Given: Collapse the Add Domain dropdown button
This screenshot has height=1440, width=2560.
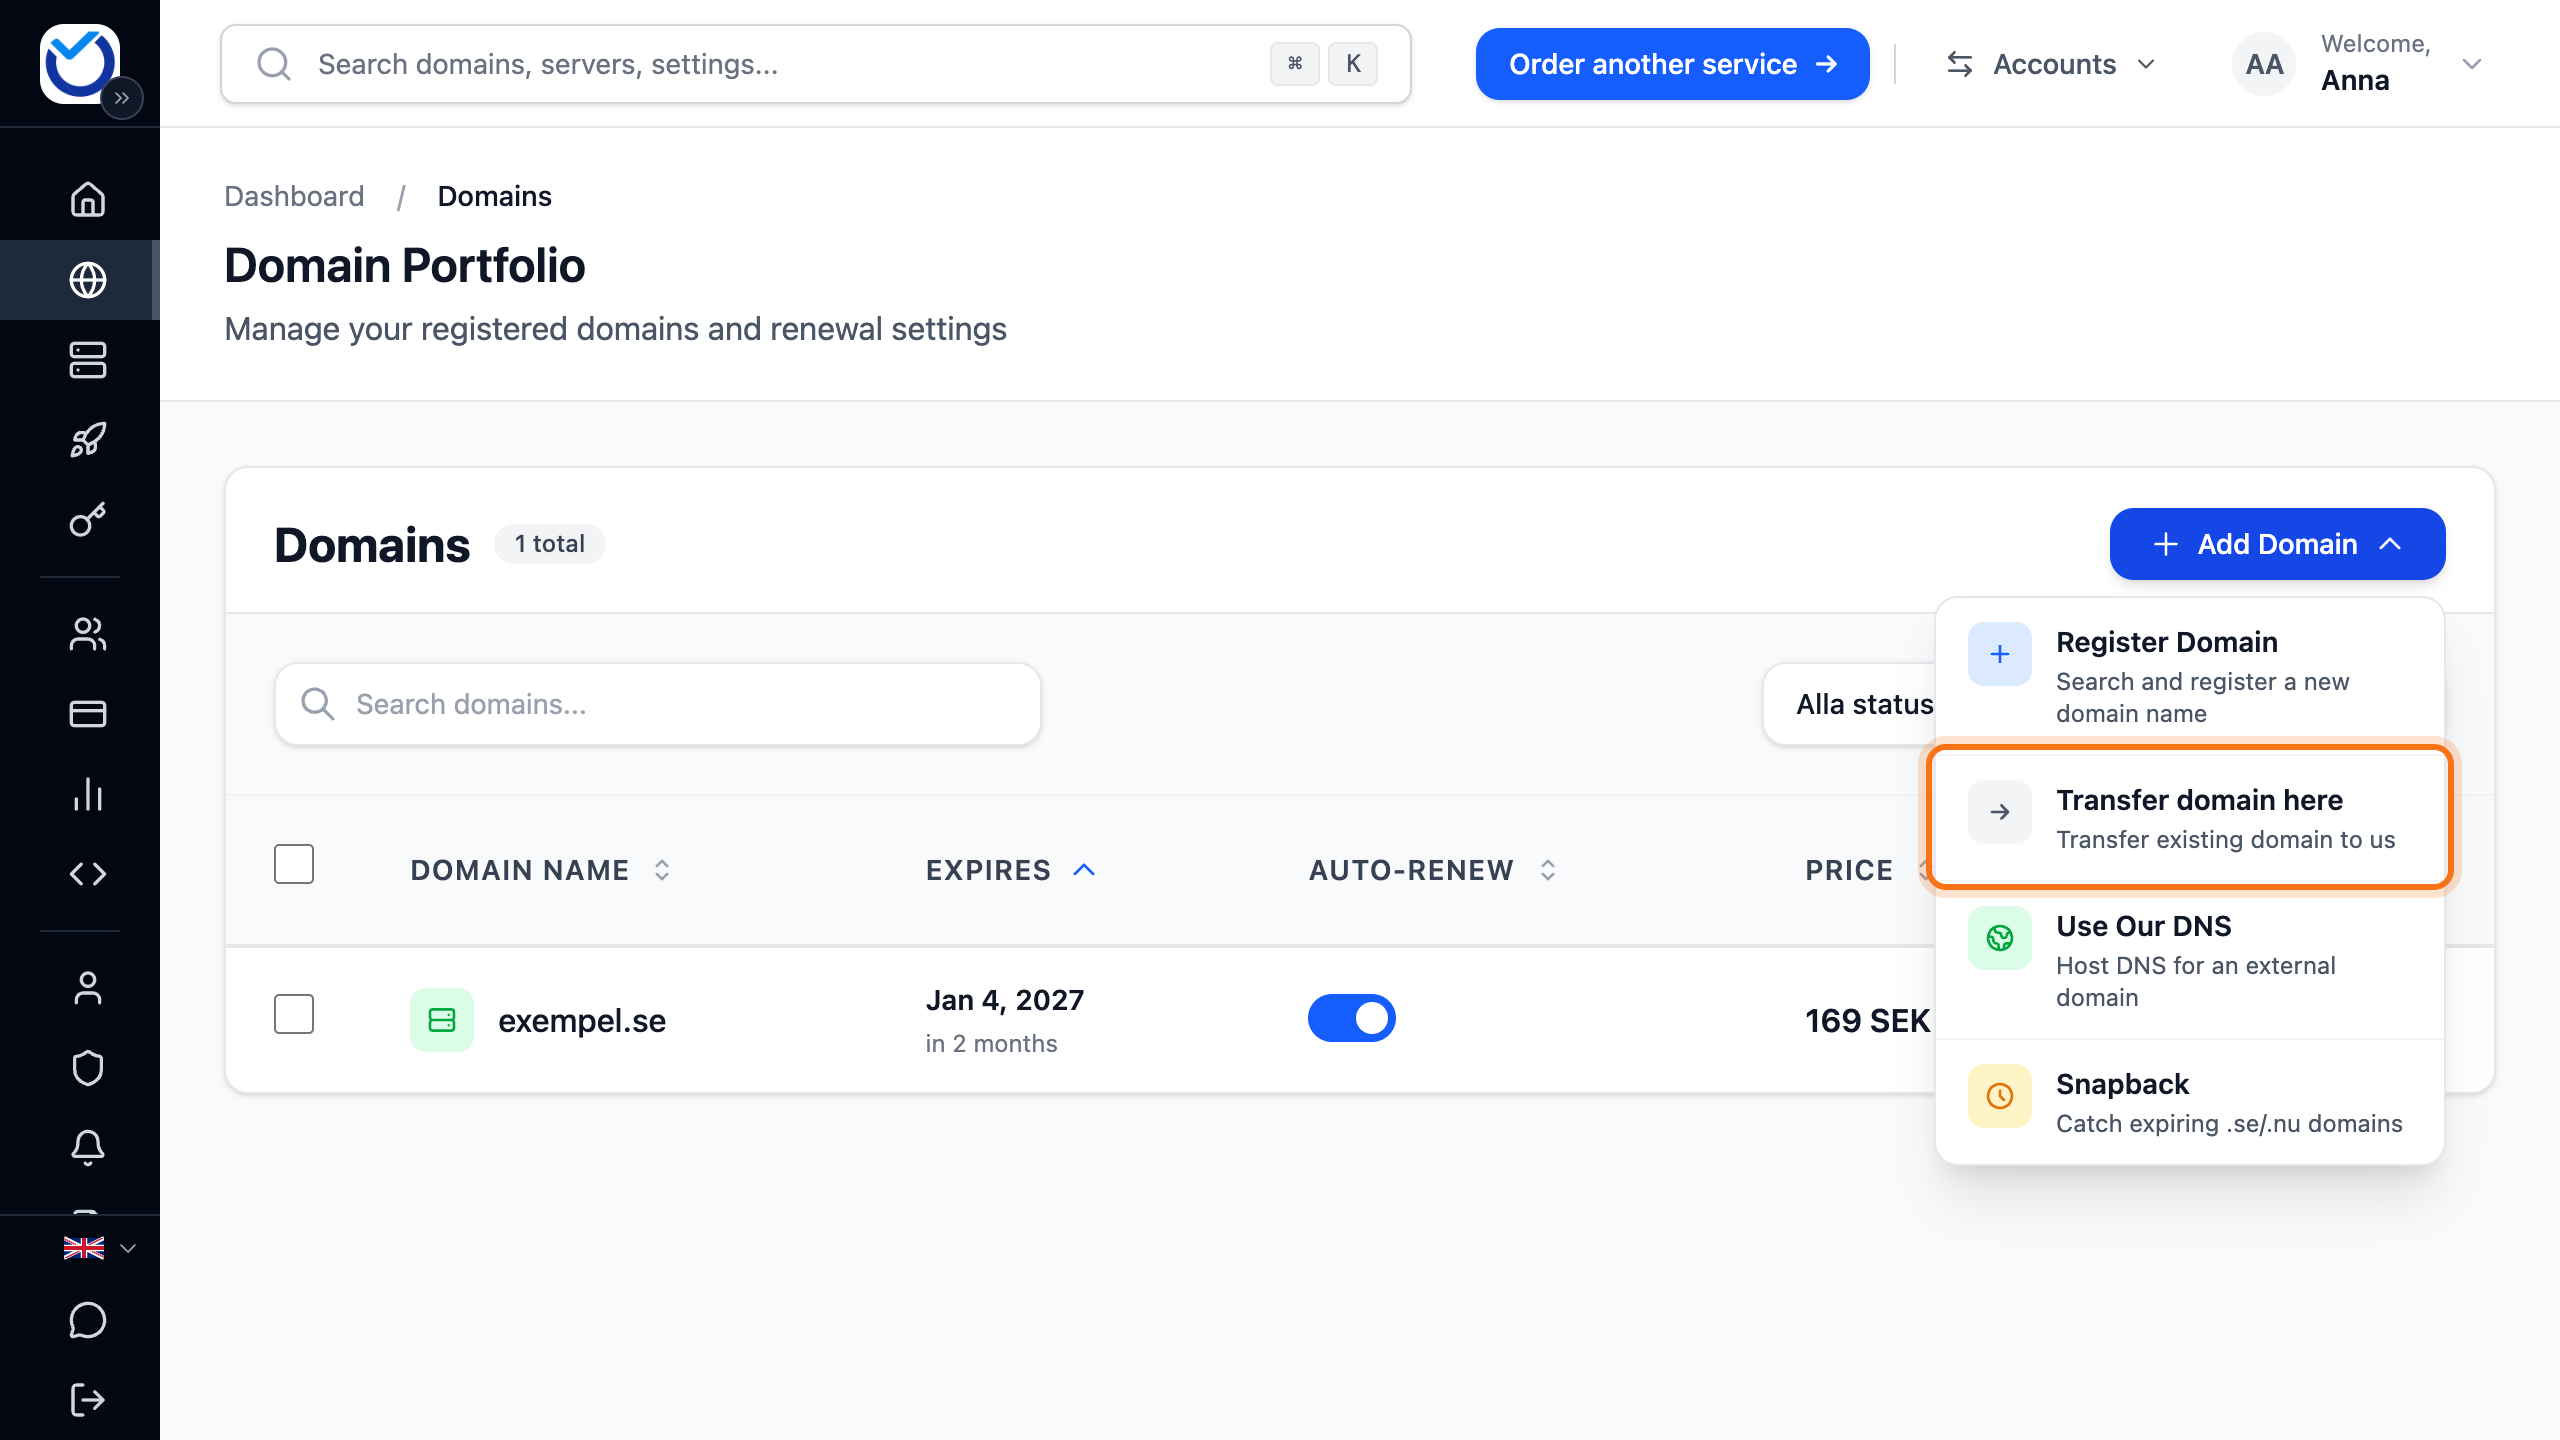Looking at the screenshot, I should click(2277, 544).
